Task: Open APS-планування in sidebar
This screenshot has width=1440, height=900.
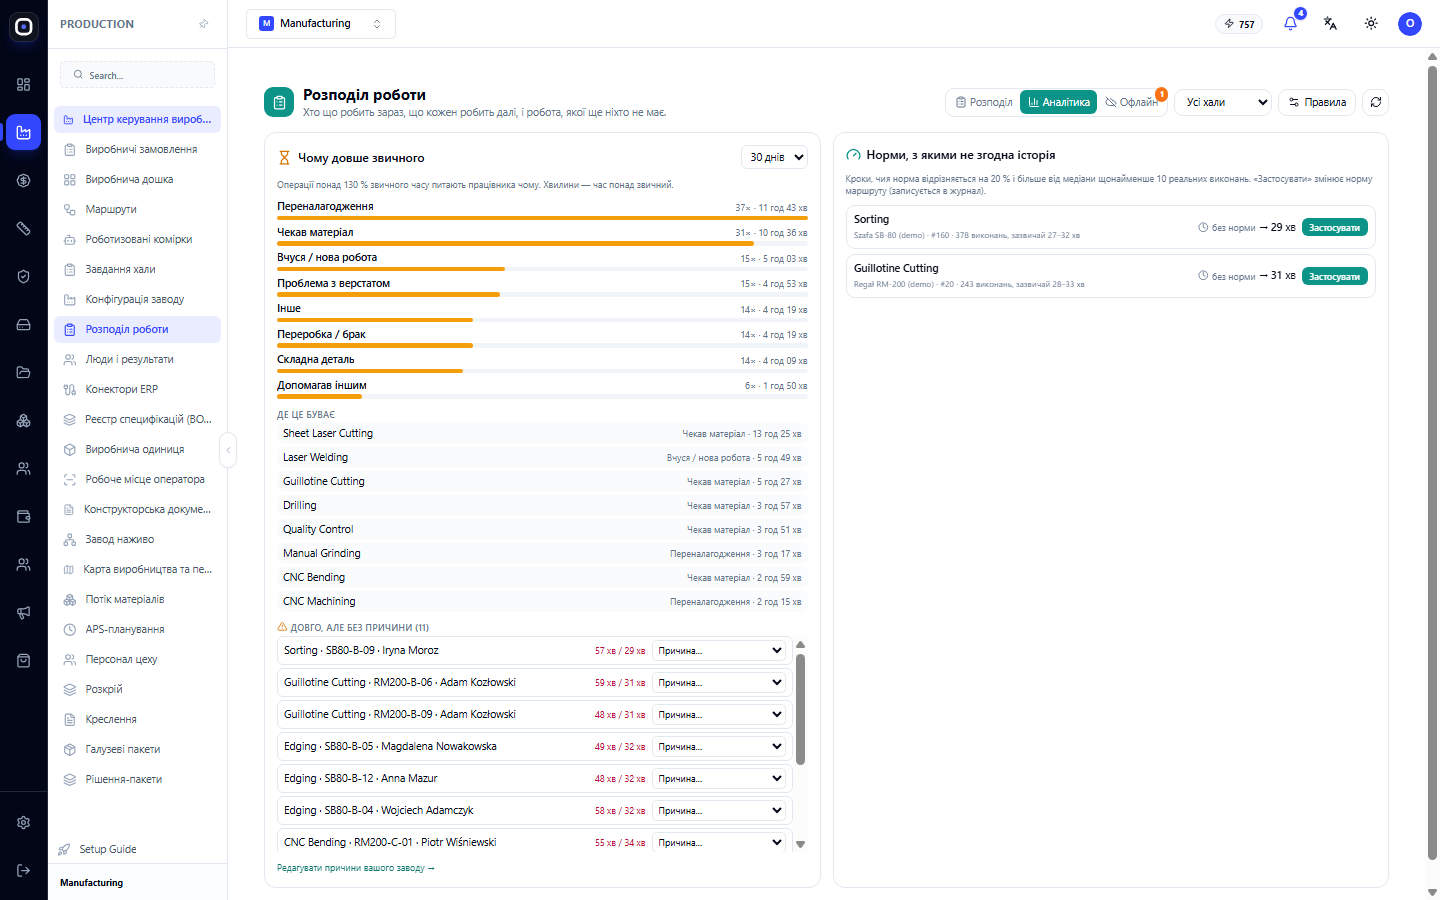Action: point(137,629)
